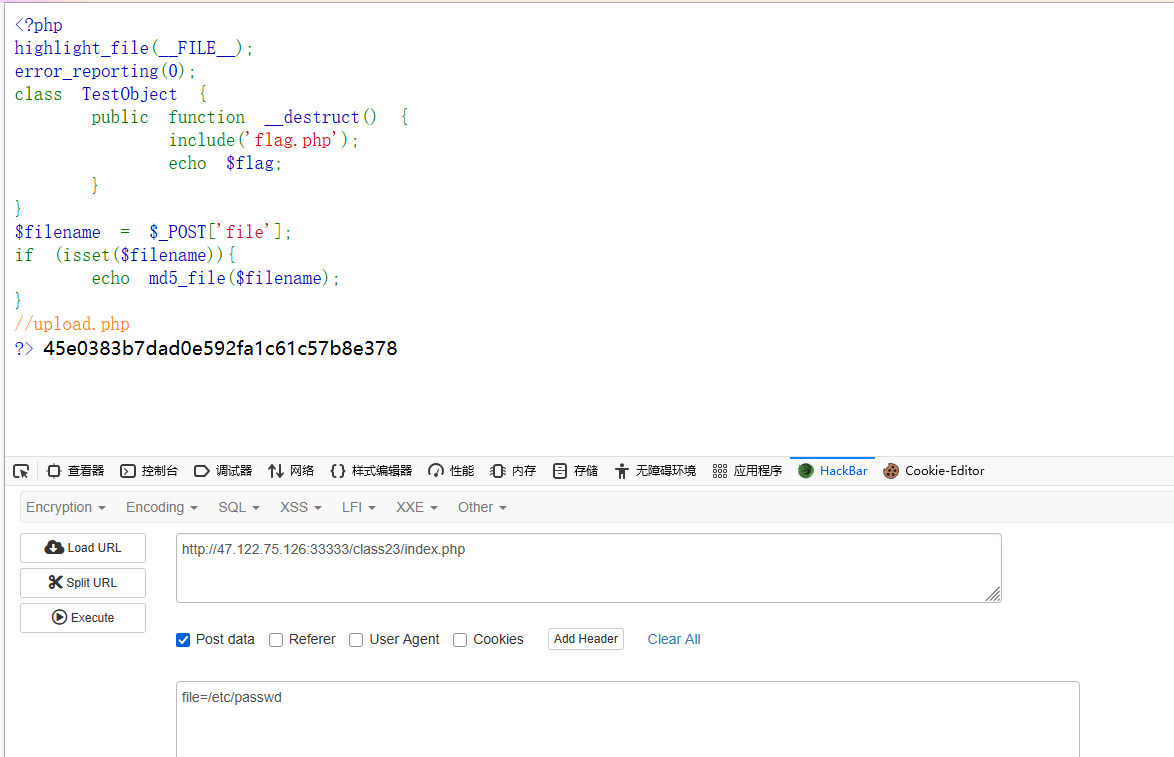The image size is (1174, 757).
Task: Open the Storage (存储) panel
Action: pyautogui.click(x=576, y=471)
